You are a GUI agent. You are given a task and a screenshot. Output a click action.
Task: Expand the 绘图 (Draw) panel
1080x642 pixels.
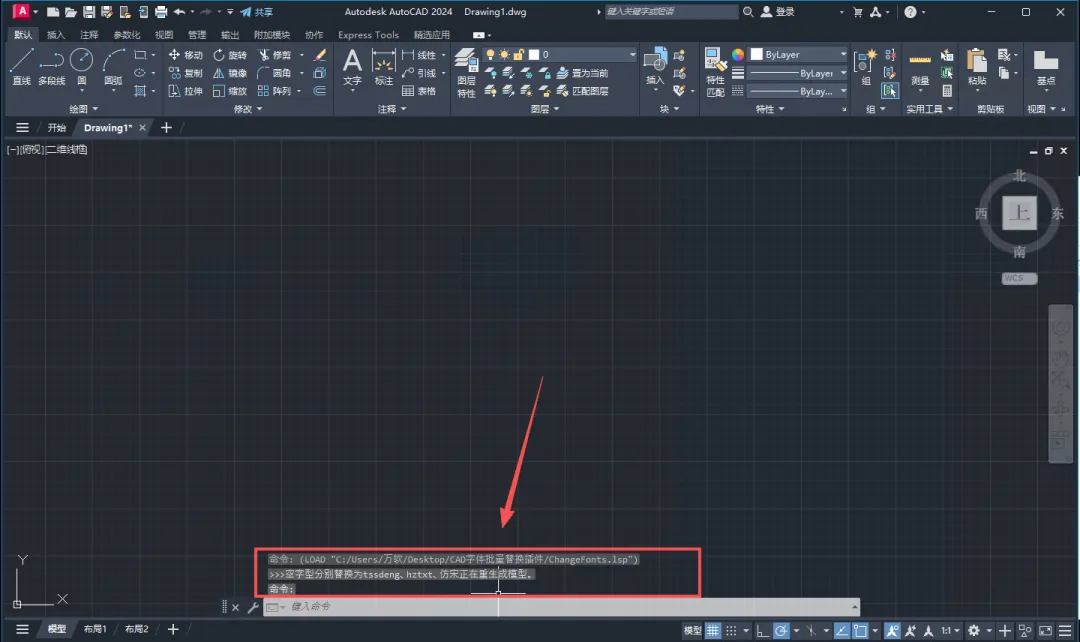coord(83,109)
